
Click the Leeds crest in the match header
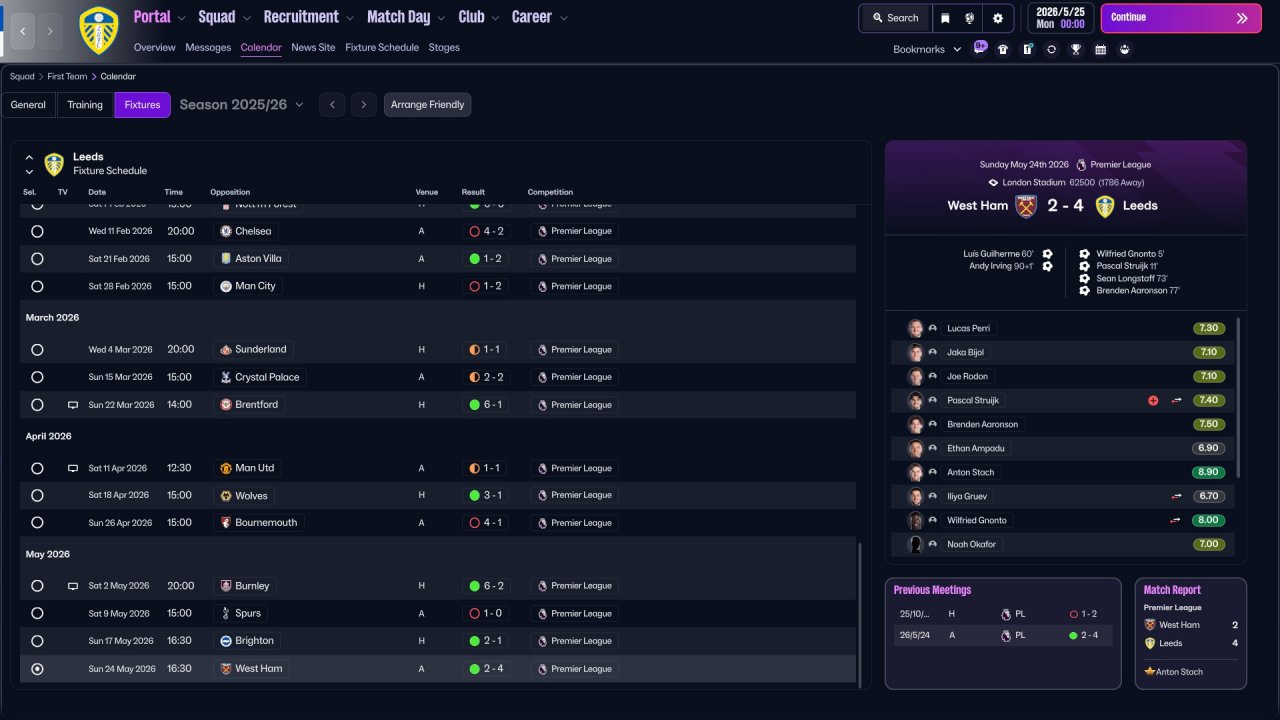pos(1105,206)
